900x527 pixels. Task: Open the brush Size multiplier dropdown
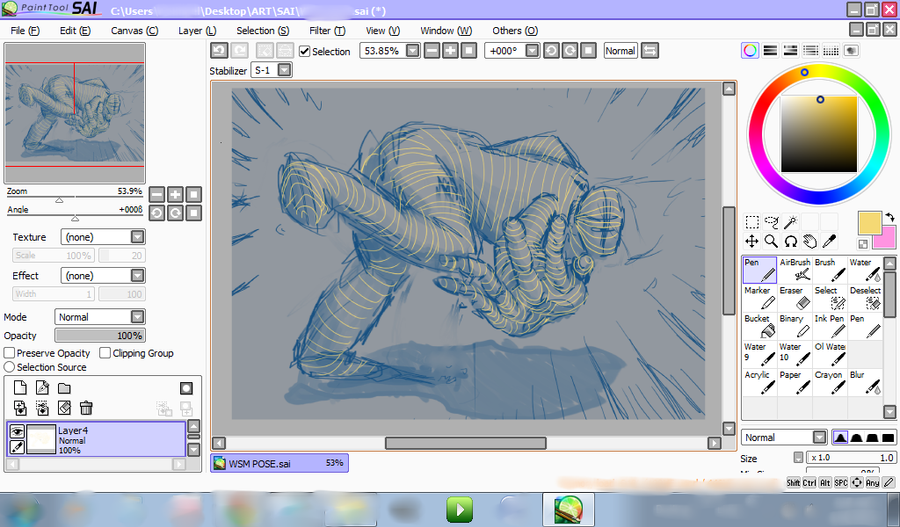(x=798, y=458)
